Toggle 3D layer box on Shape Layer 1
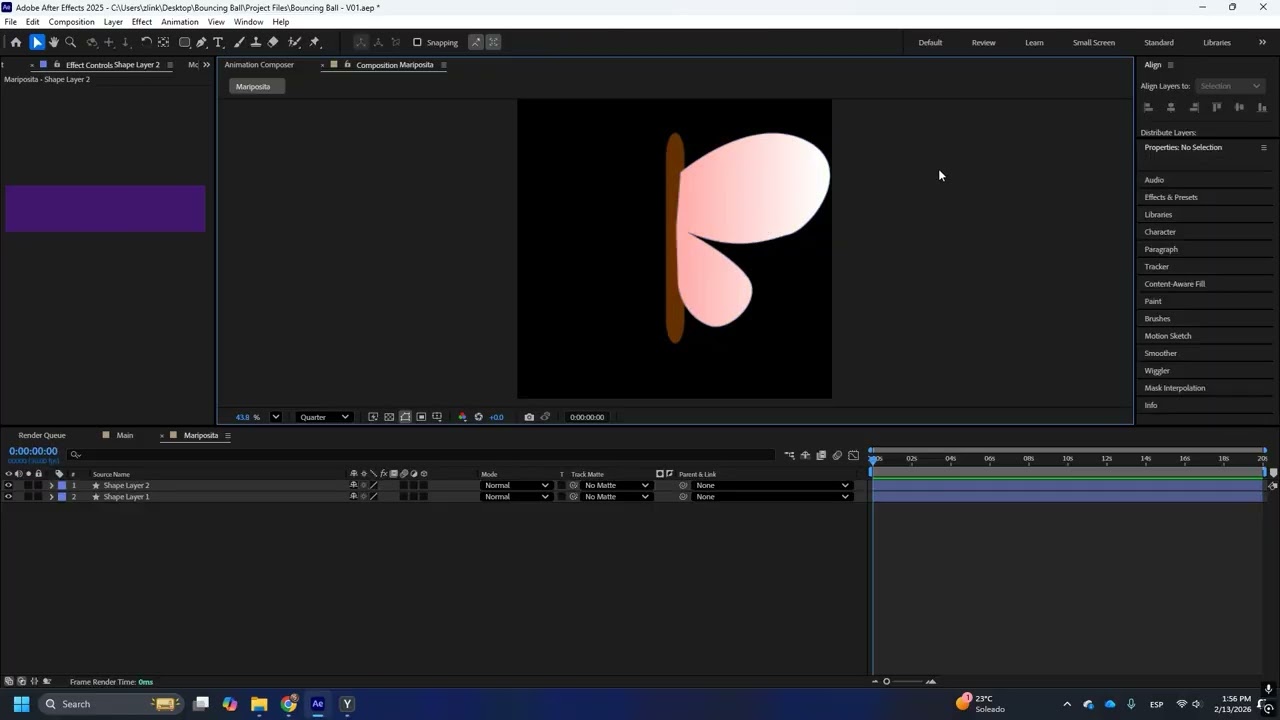 click(424, 497)
